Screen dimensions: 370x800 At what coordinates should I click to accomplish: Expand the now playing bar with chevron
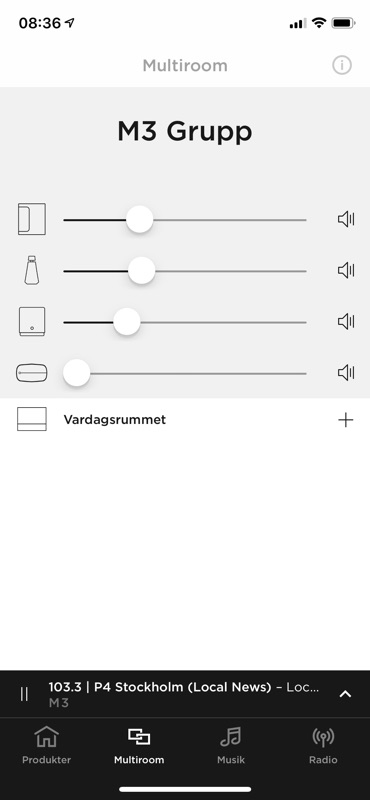[346, 694]
